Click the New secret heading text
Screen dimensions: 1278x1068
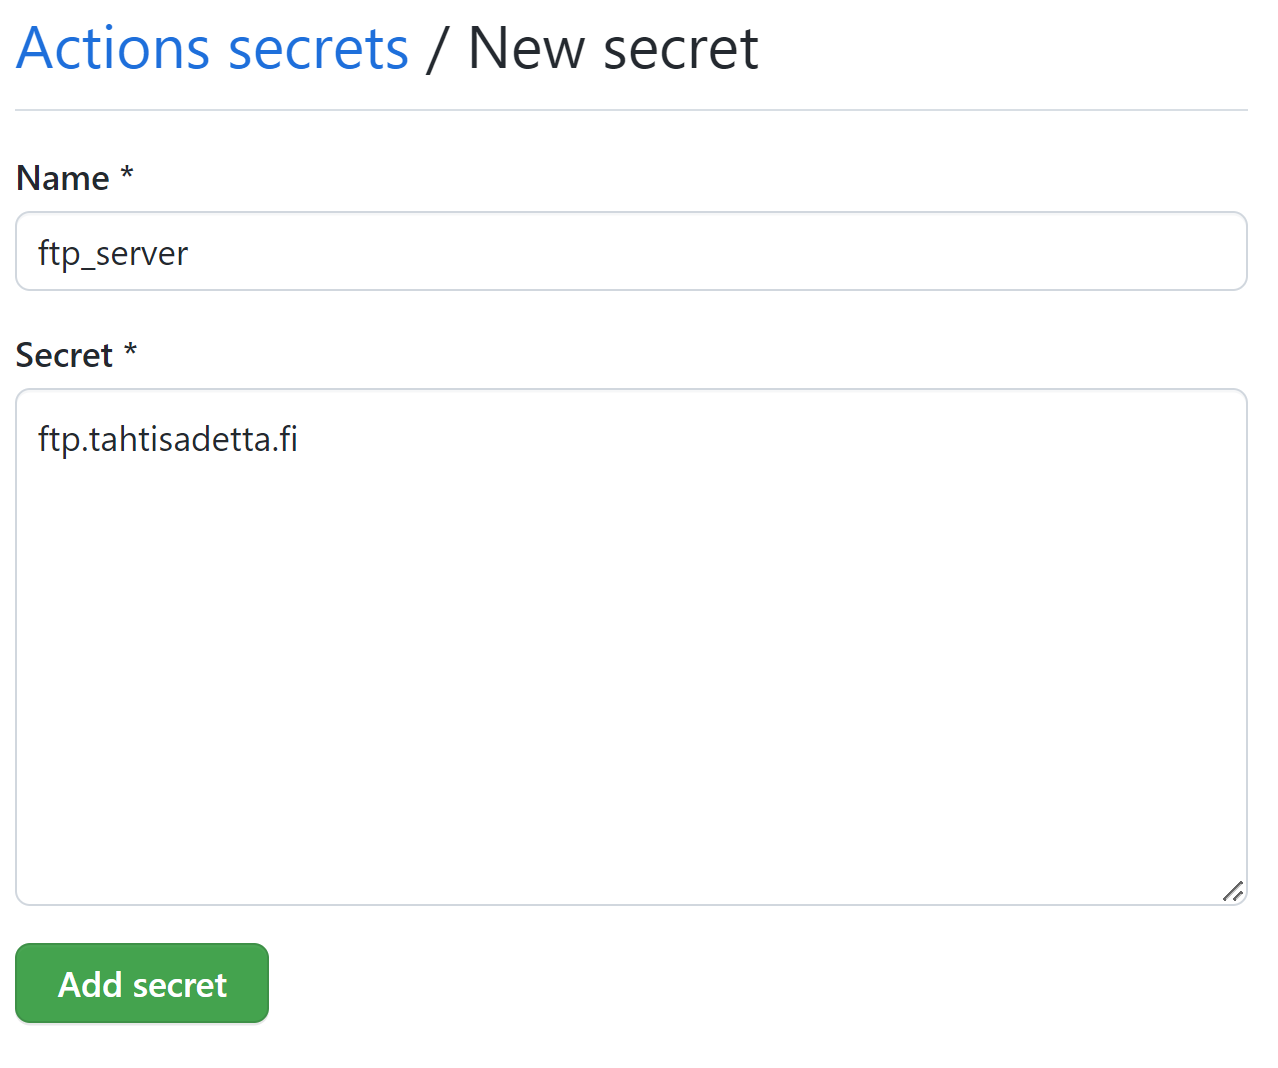tap(613, 48)
